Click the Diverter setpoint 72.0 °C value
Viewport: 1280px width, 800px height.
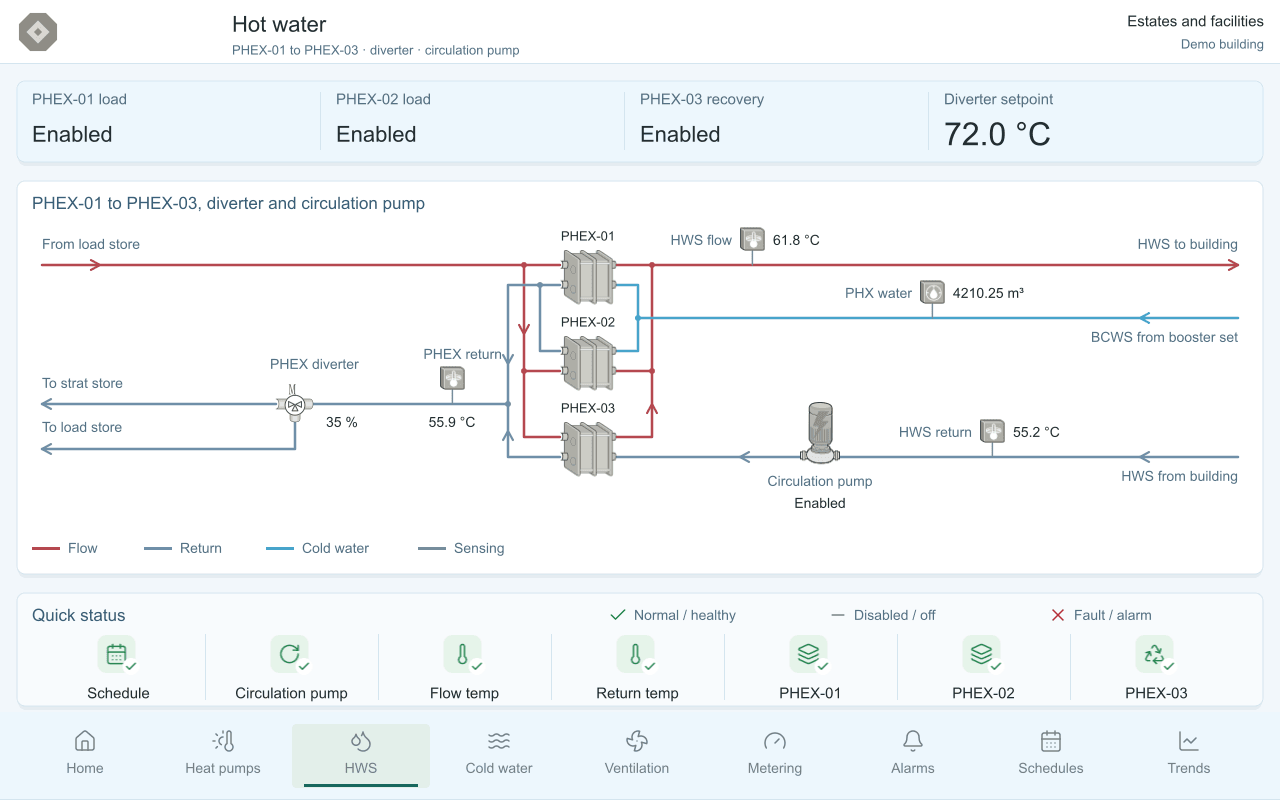pos(997,134)
